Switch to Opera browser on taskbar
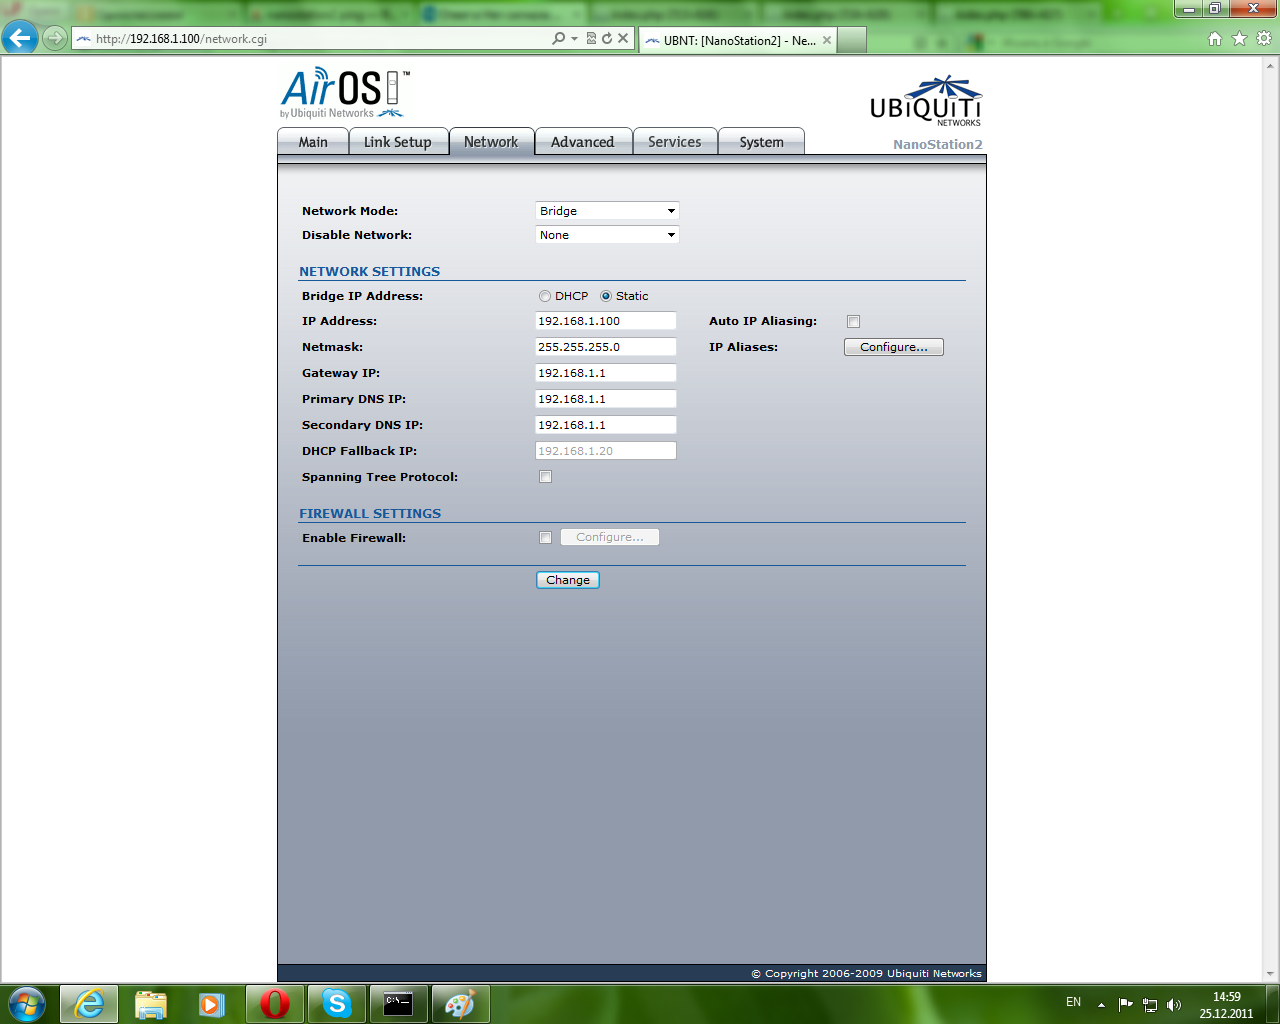 click(275, 1003)
